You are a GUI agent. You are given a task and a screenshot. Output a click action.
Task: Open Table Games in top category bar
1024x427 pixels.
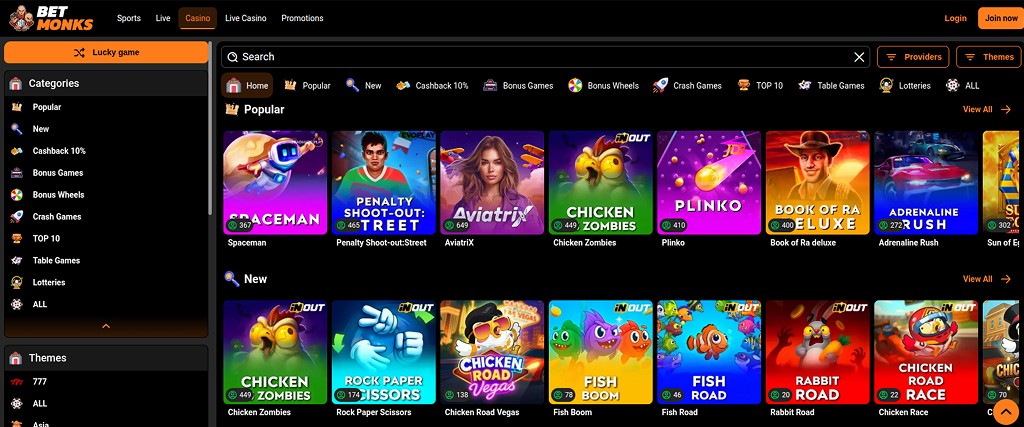(x=831, y=86)
